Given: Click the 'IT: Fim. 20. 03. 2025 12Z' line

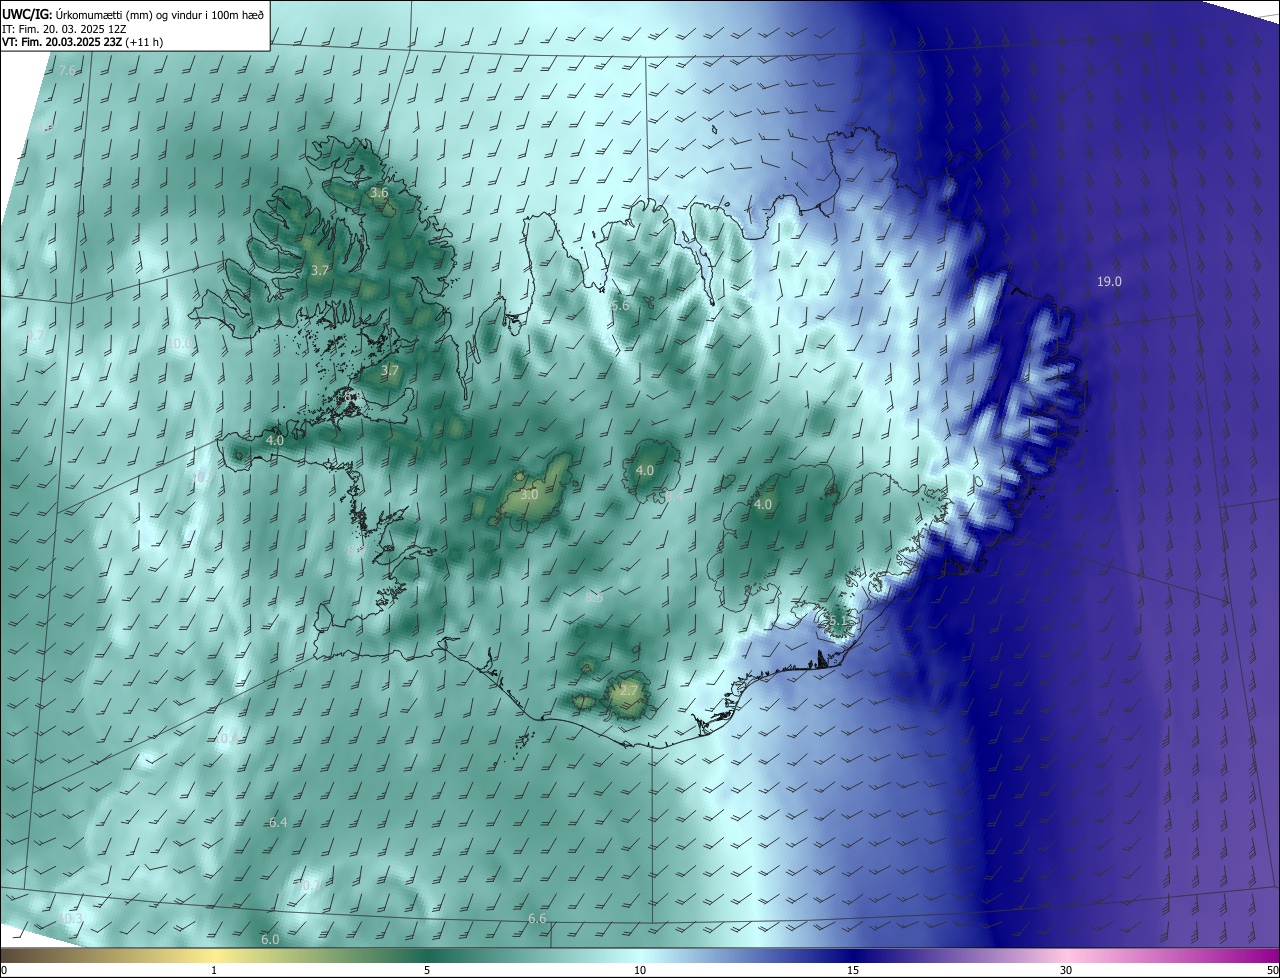Looking at the screenshot, I should coord(64,28).
